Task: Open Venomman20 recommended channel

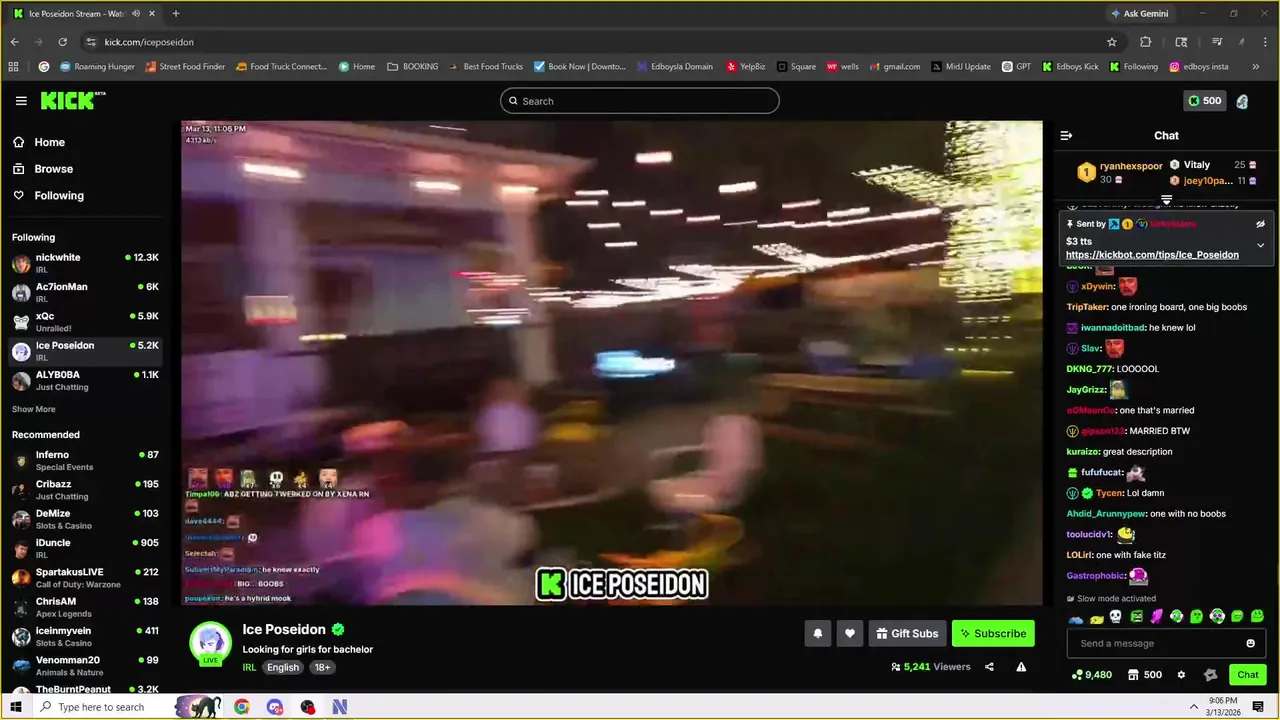Action: [86, 666]
